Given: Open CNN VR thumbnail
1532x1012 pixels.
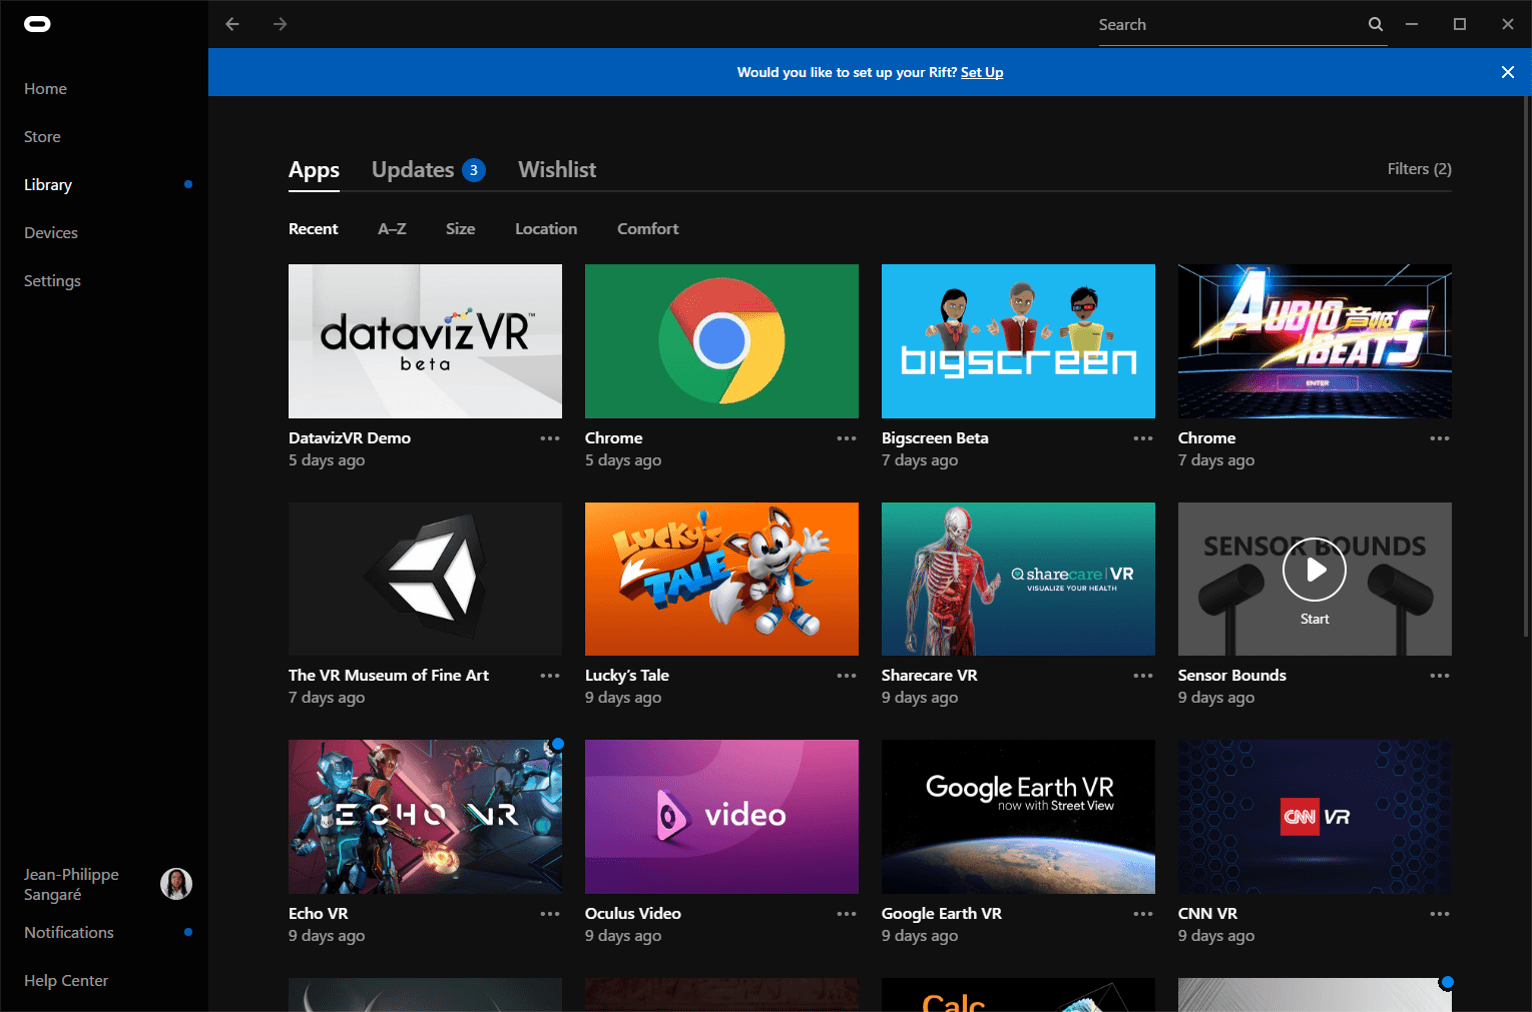Looking at the screenshot, I should [1315, 817].
